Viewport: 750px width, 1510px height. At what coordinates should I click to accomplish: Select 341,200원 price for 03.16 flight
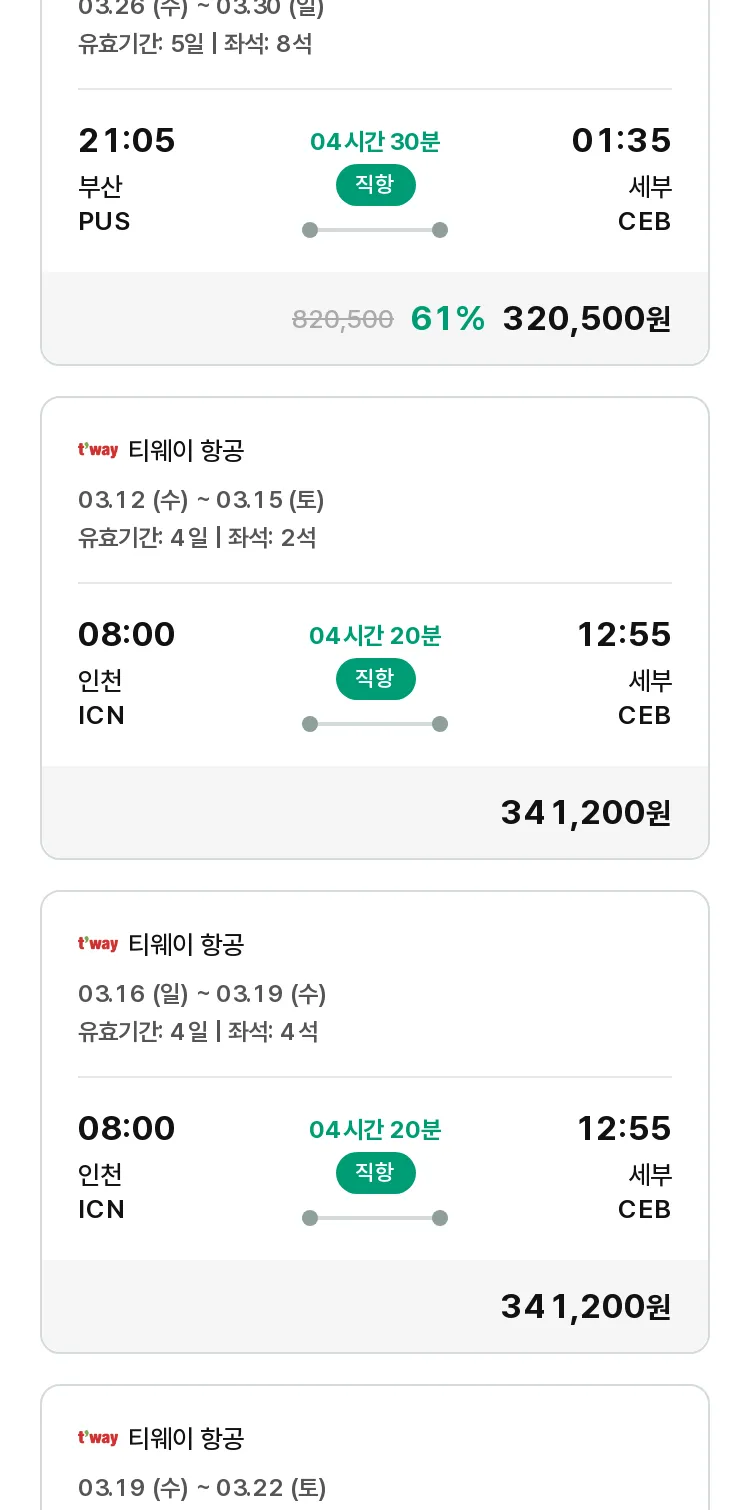click(x=586, y=1307)
